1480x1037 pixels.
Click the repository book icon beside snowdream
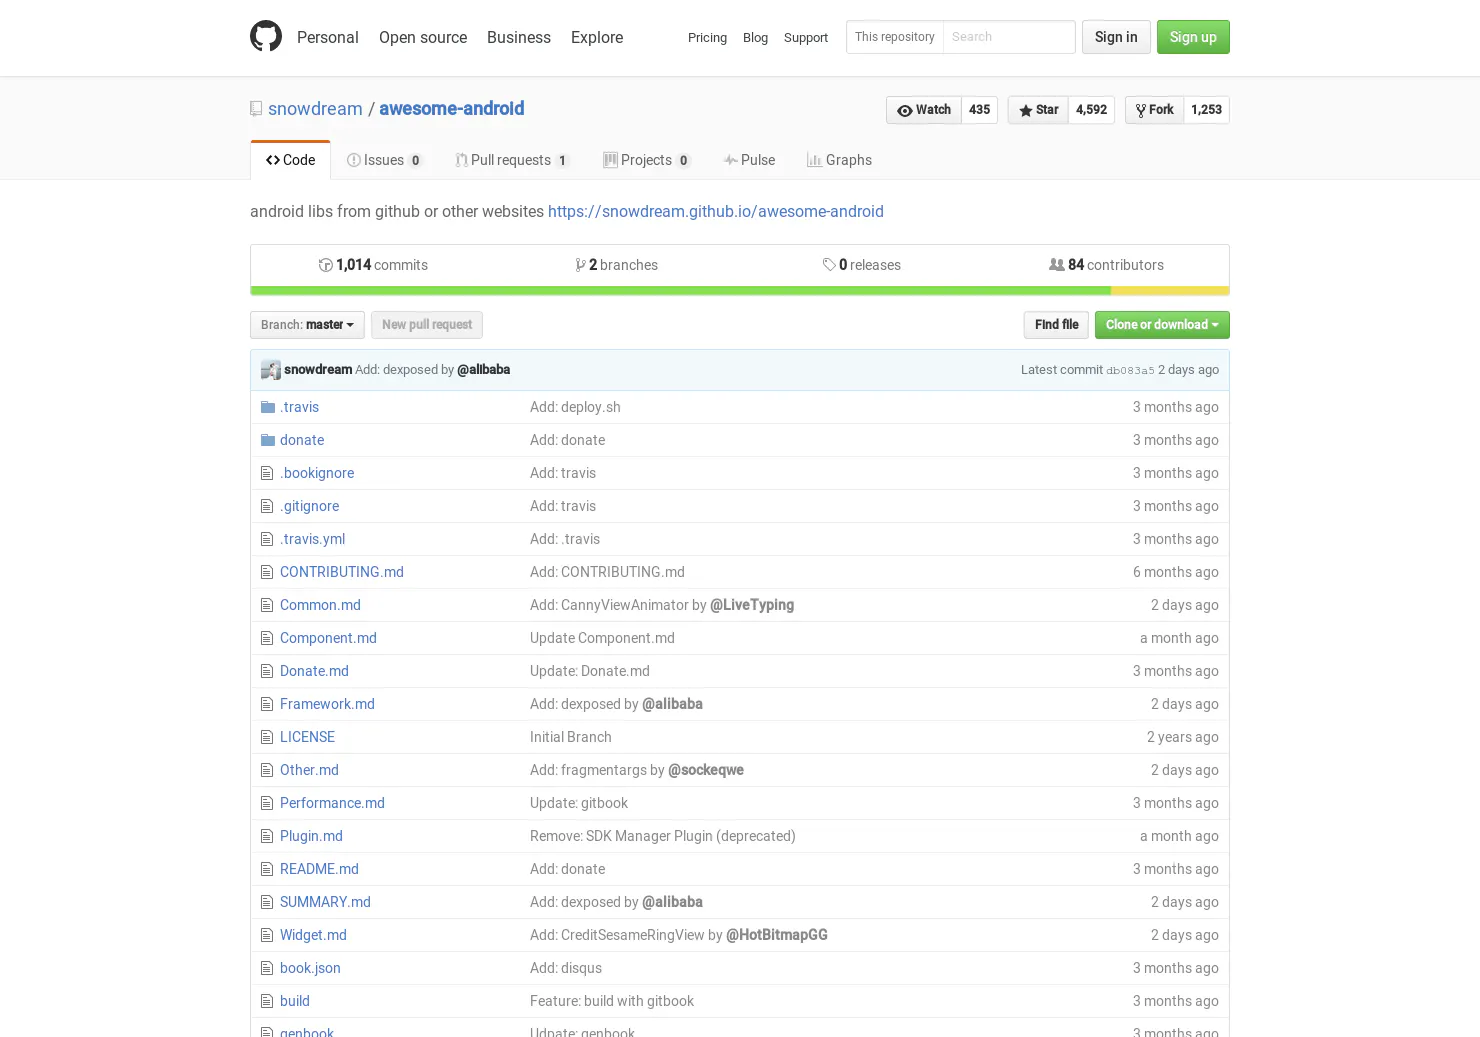point(256,109)
